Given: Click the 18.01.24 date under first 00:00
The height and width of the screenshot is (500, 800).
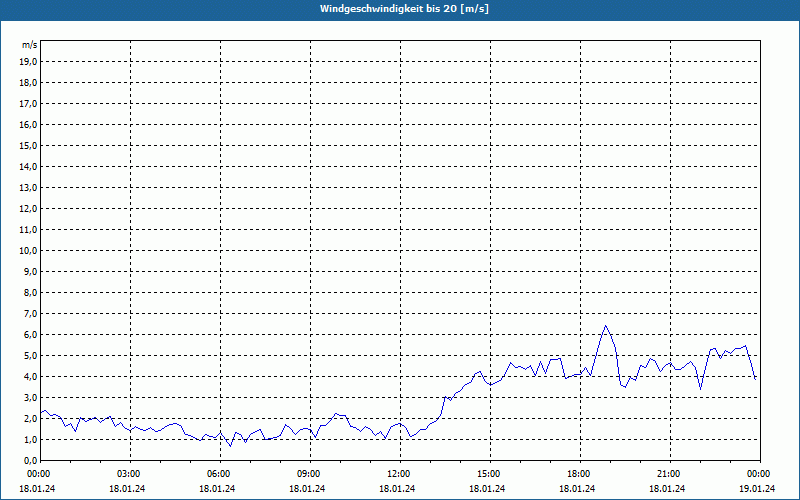Looking at the screenshot, I should click(37, 488).
